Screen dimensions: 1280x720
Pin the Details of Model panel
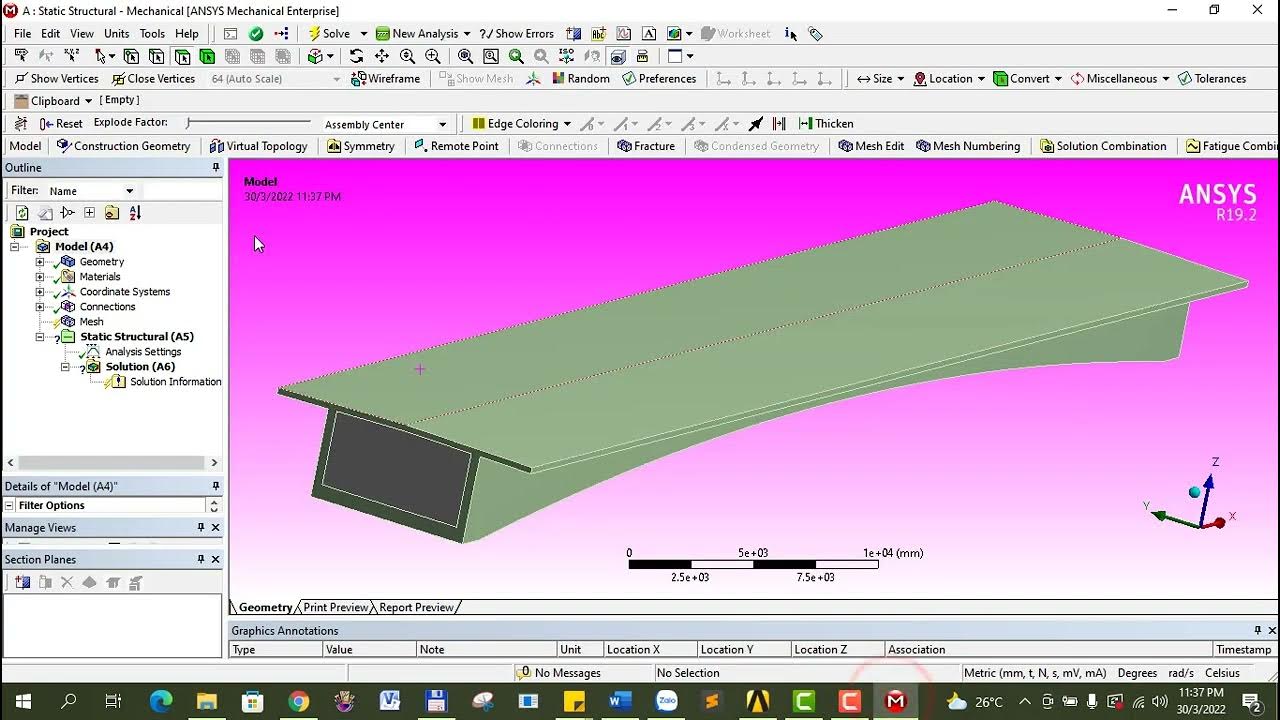pyautogui.click(x=215, y=486)
